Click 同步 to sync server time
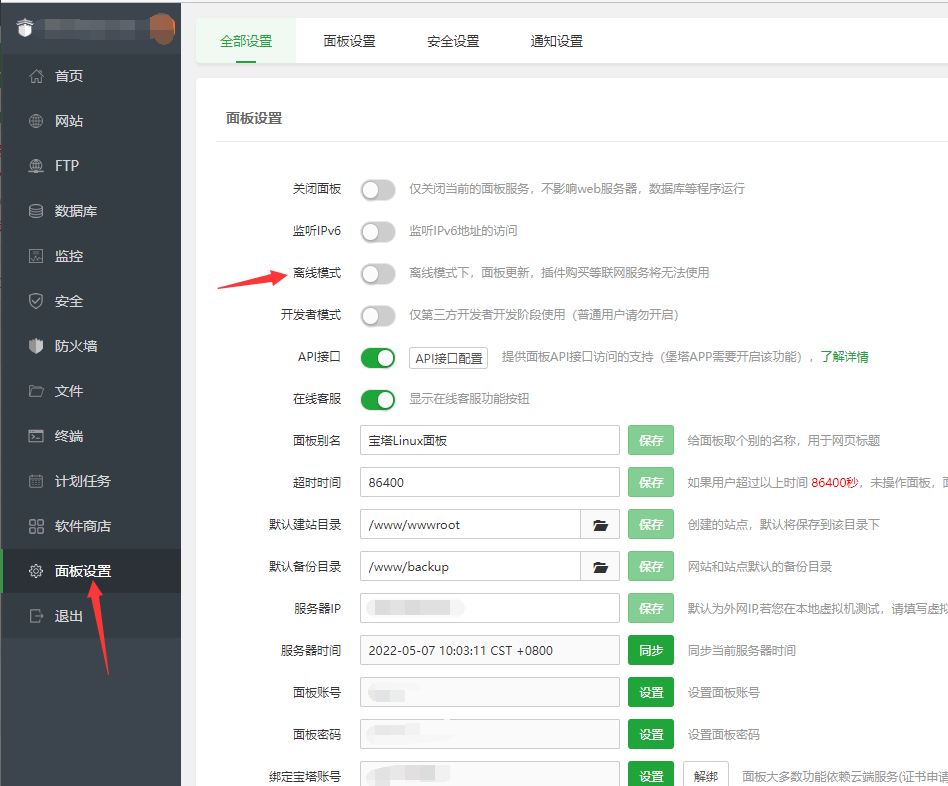Screen dimensions: 948x786 pos(651,650)
